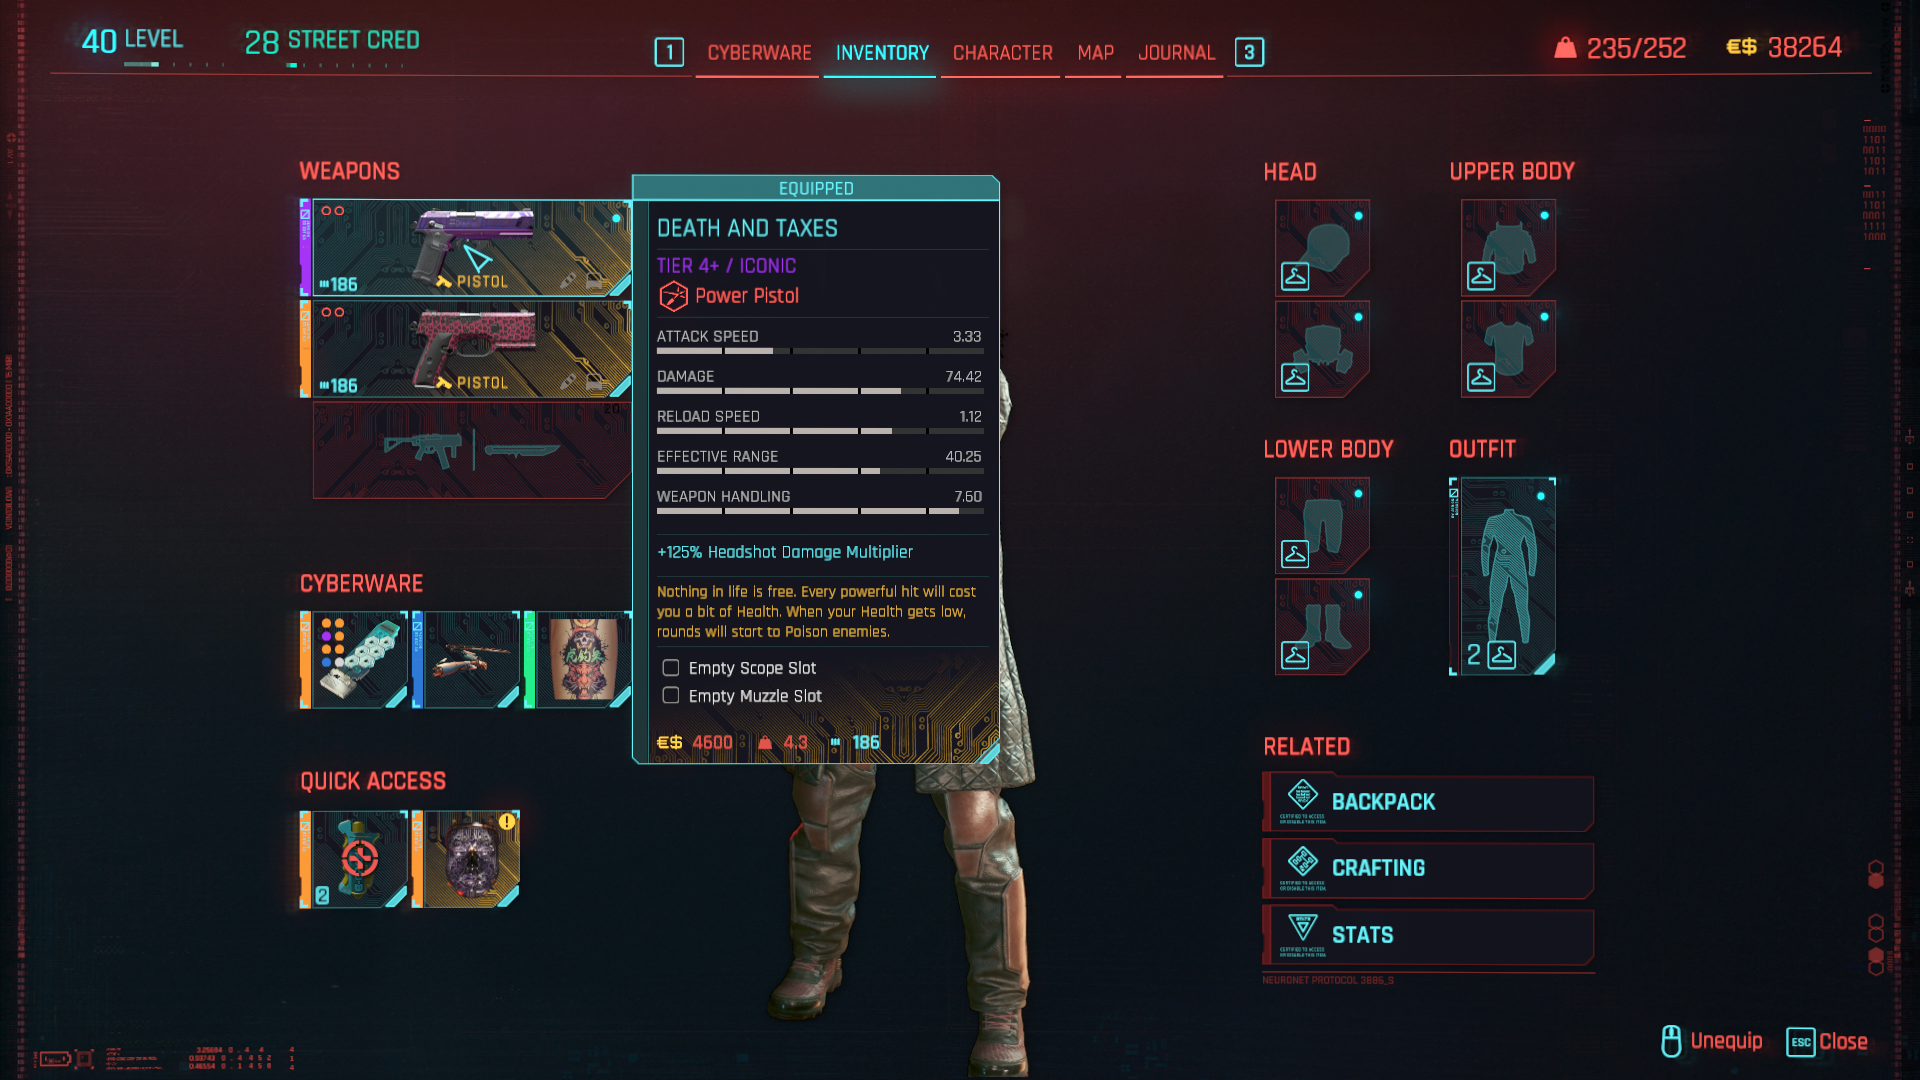Open the outfit wardrobe slot
Screen dimensions: 1920x1080
(x=1502, y=576)
